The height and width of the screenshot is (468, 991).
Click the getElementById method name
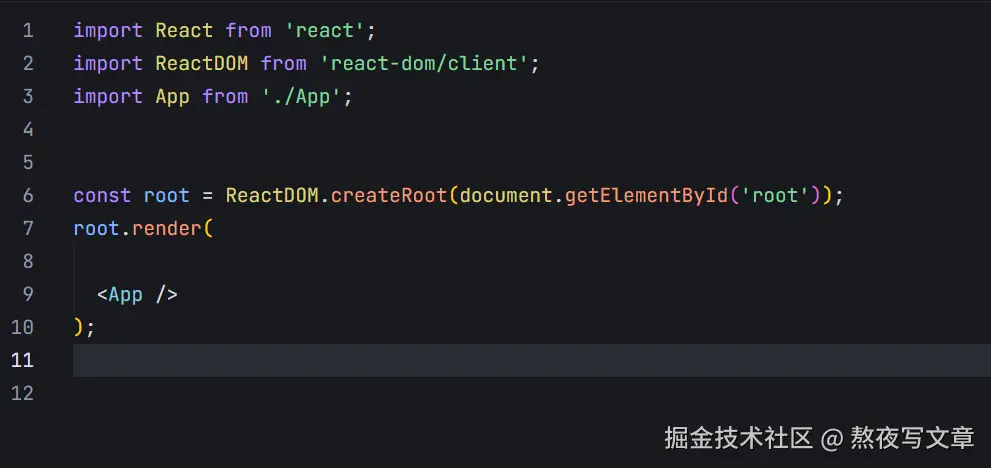646,195
